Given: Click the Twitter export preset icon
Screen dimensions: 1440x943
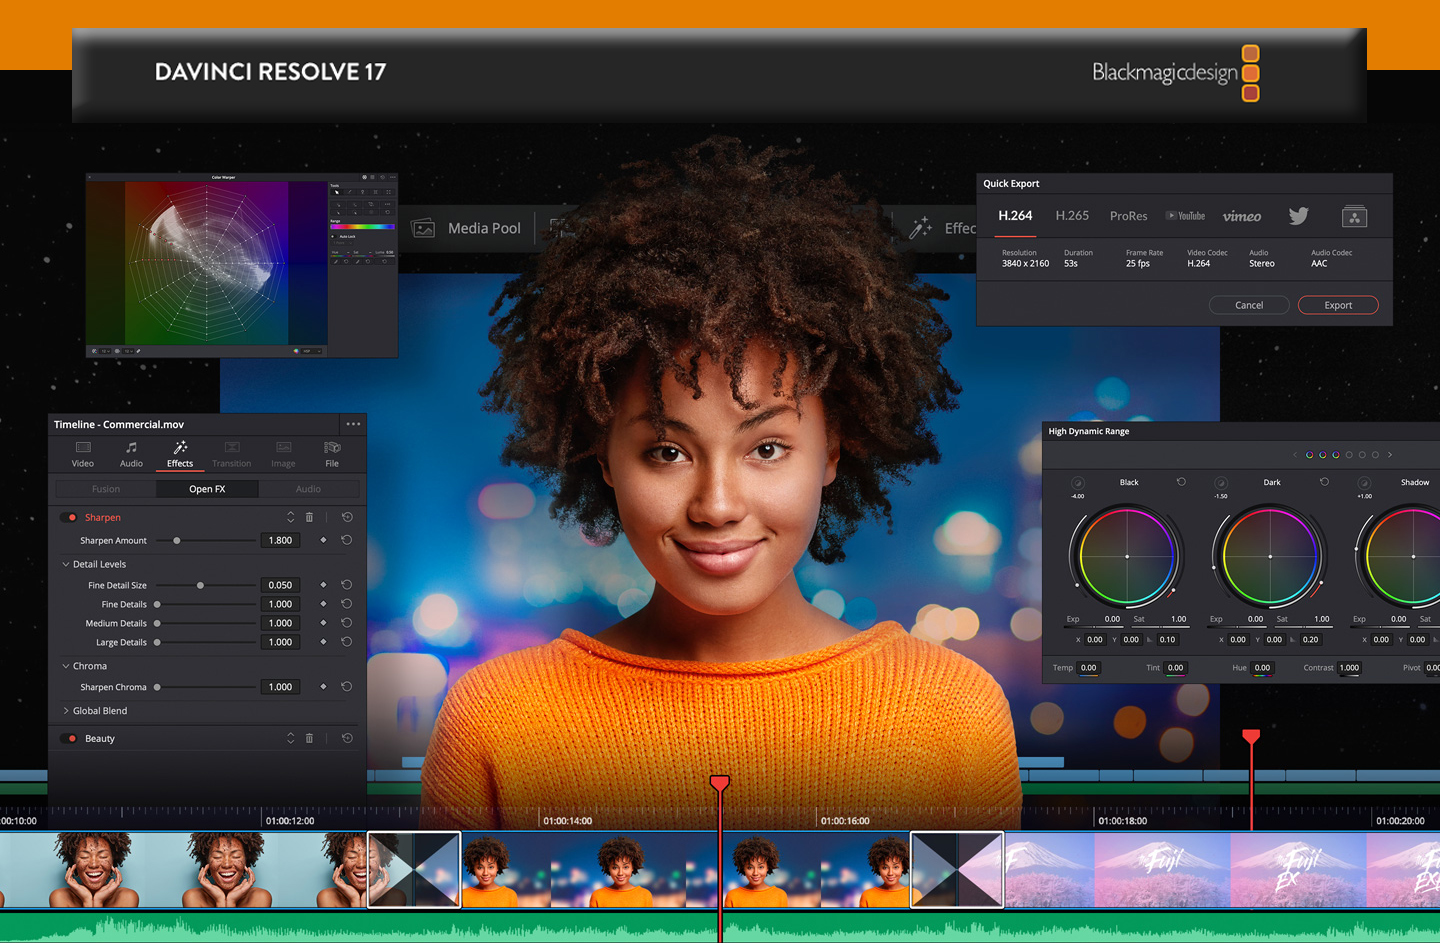Looking at the screenshot, I should (x=1298, y=216).
